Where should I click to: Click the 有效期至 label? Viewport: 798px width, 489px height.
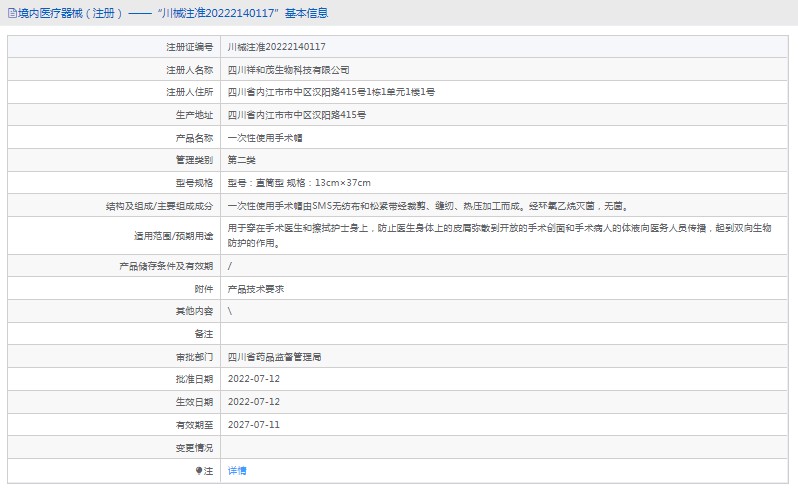(x=194, y=425)
